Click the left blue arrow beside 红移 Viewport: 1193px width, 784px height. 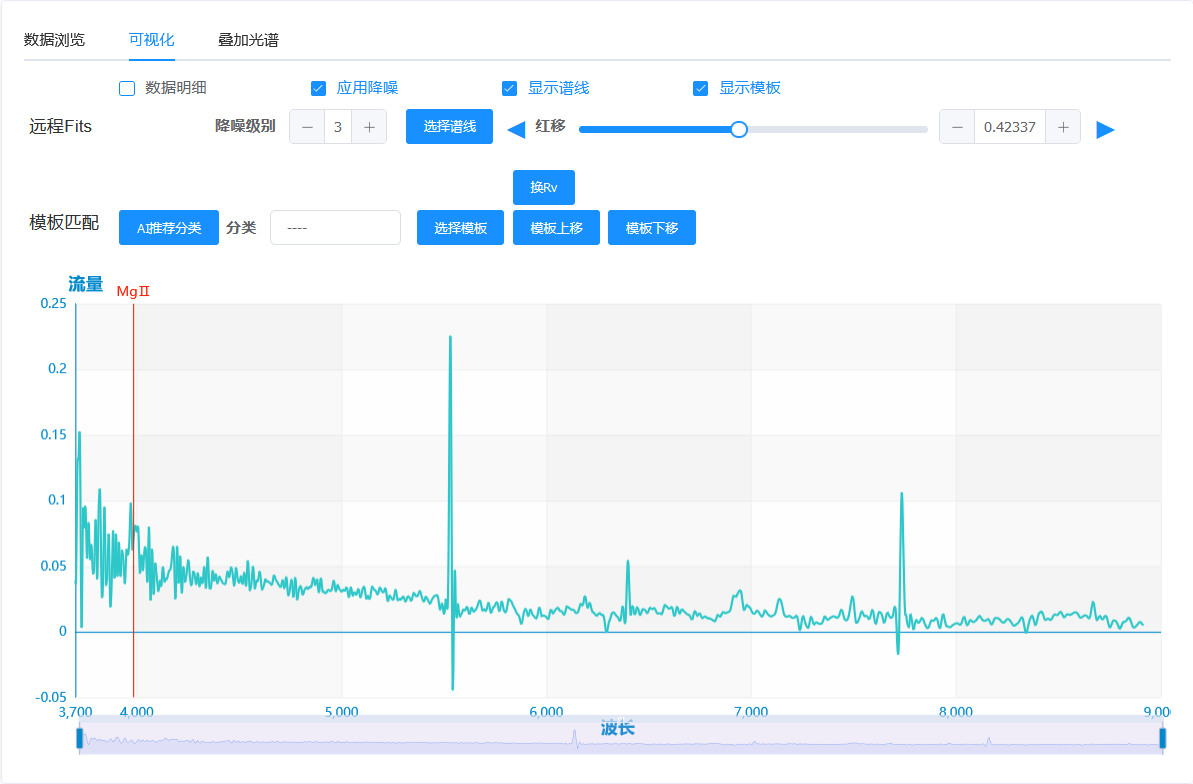pos(517,129)
